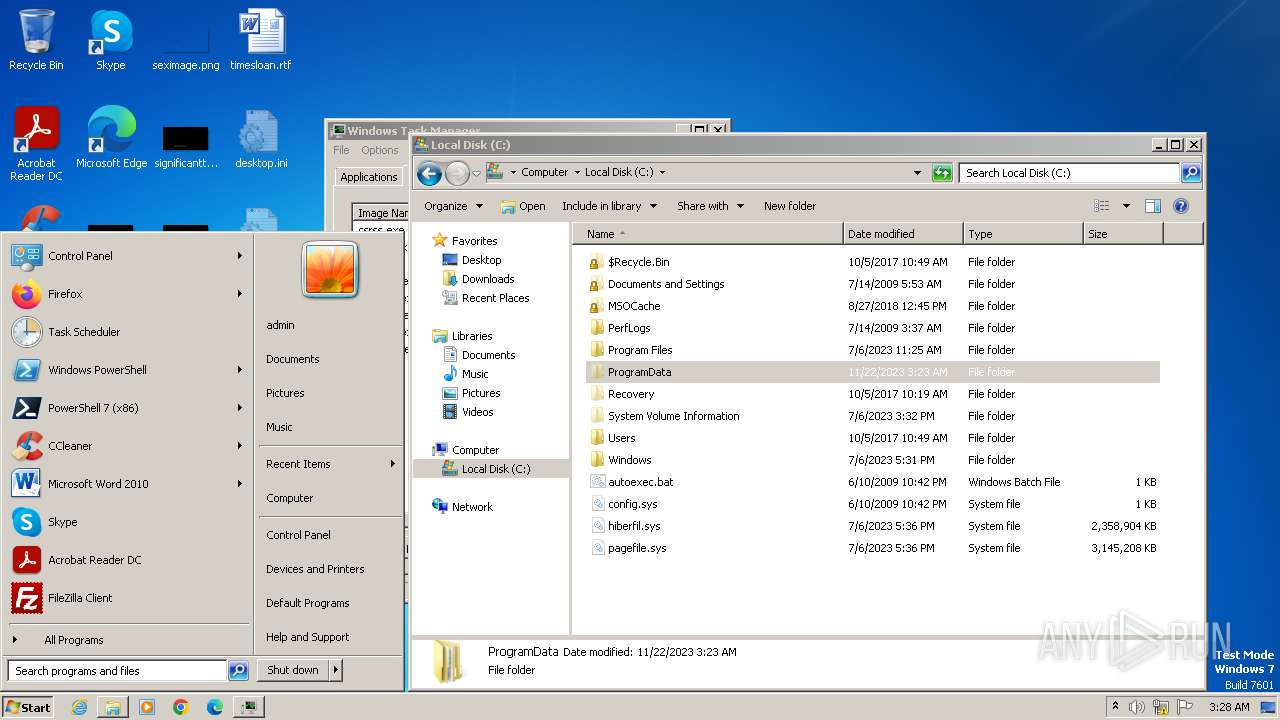Expand All Programs list
The image size is (1280, 720).
[x=128, y=640]
